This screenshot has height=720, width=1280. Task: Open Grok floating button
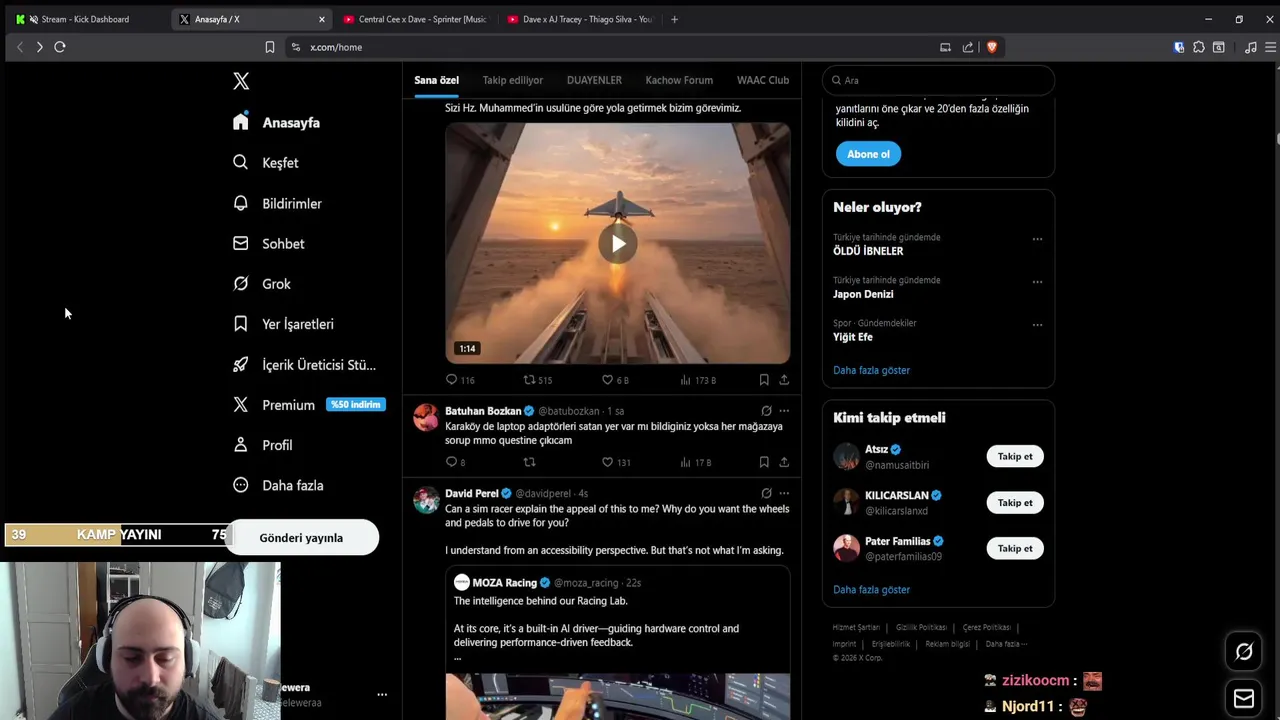1244,652
